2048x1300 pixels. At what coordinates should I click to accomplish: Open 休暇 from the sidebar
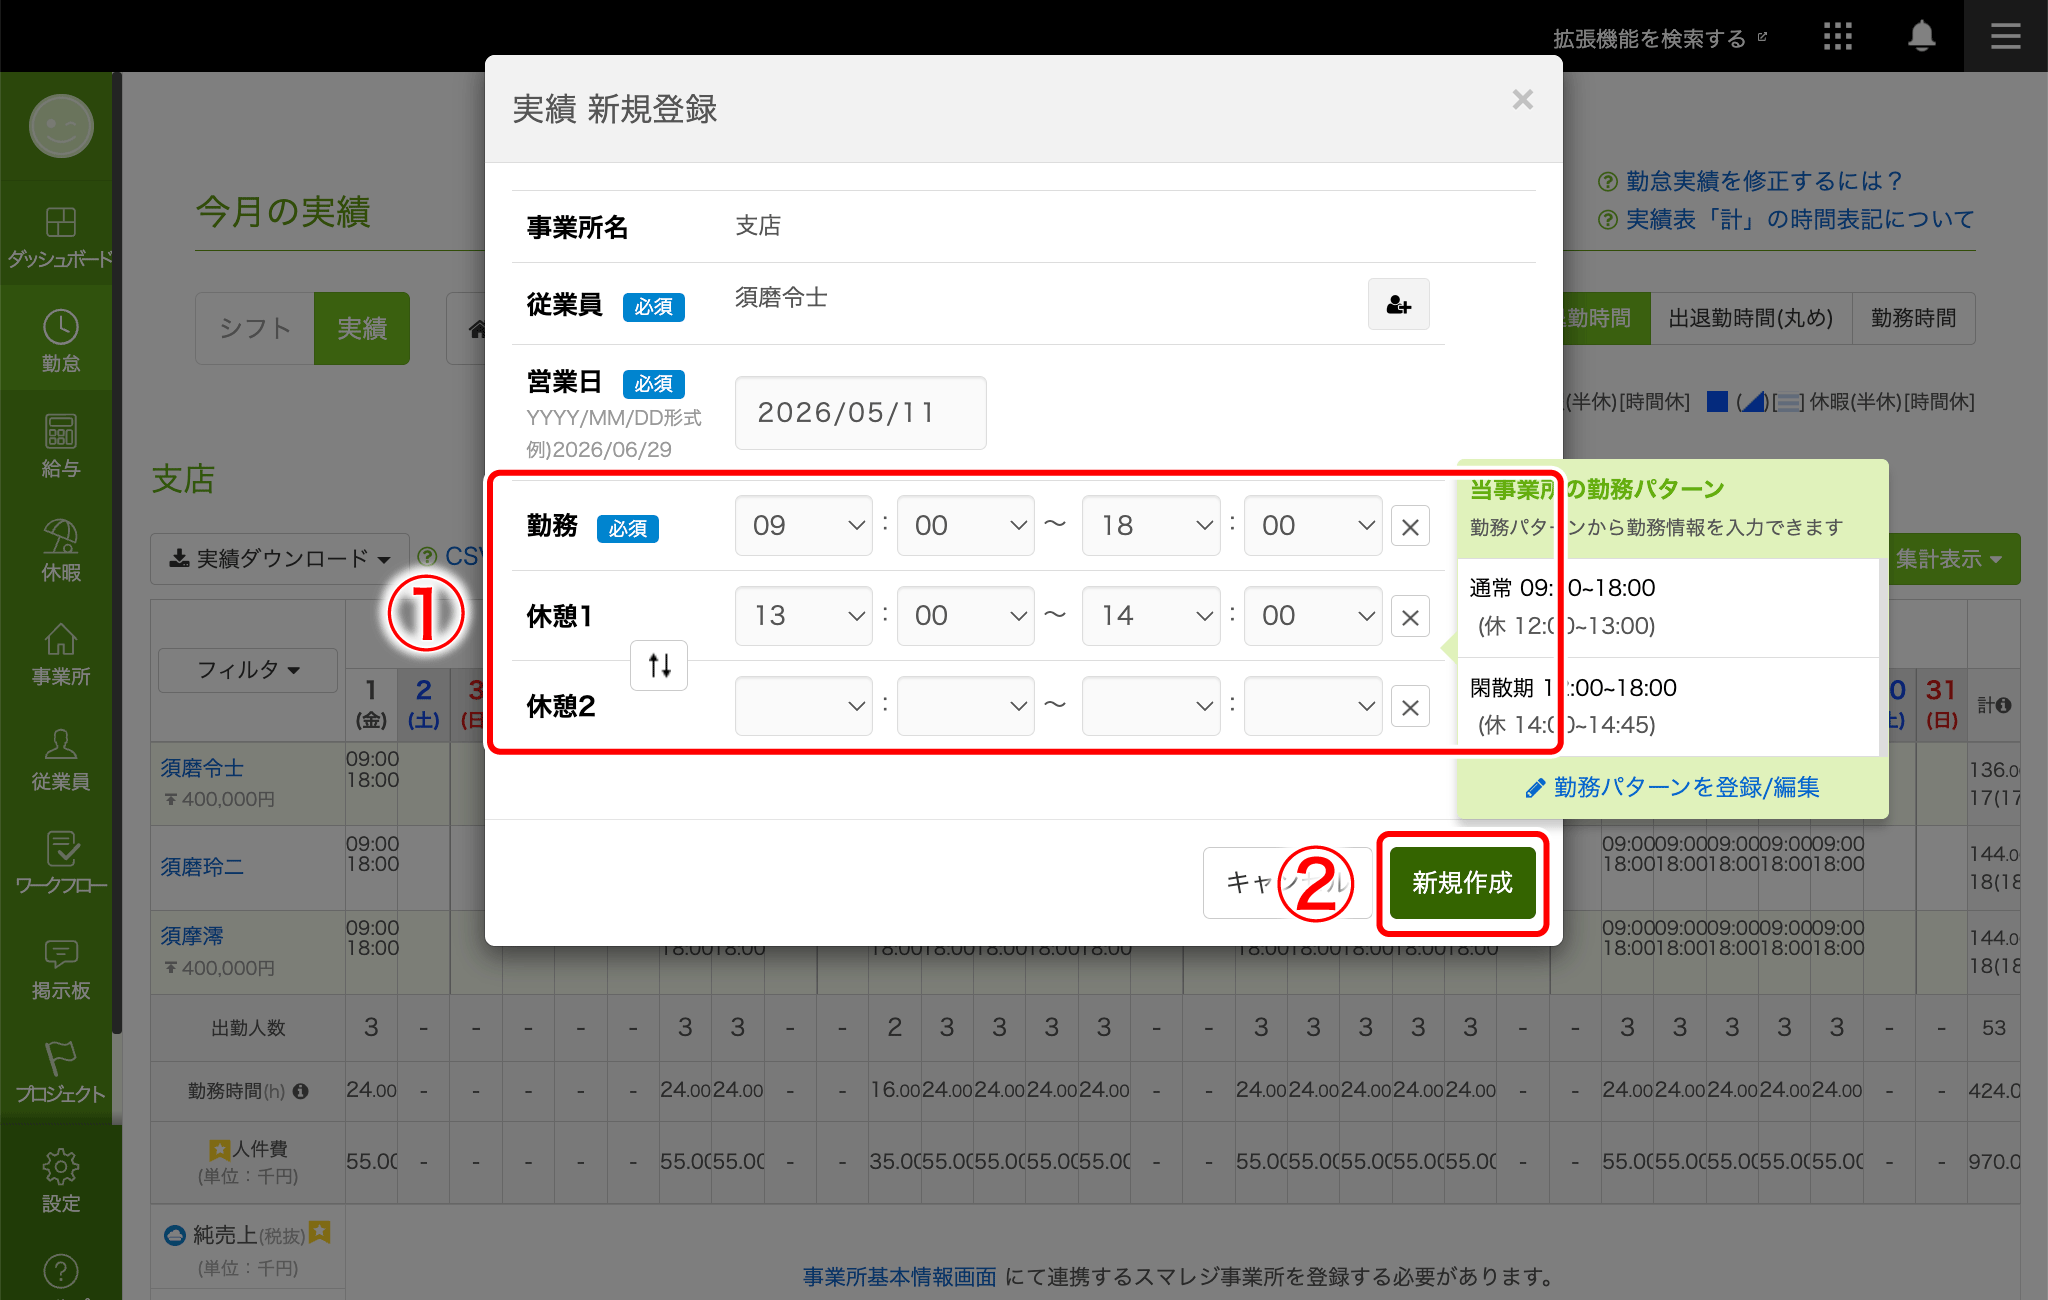[61, 550]
